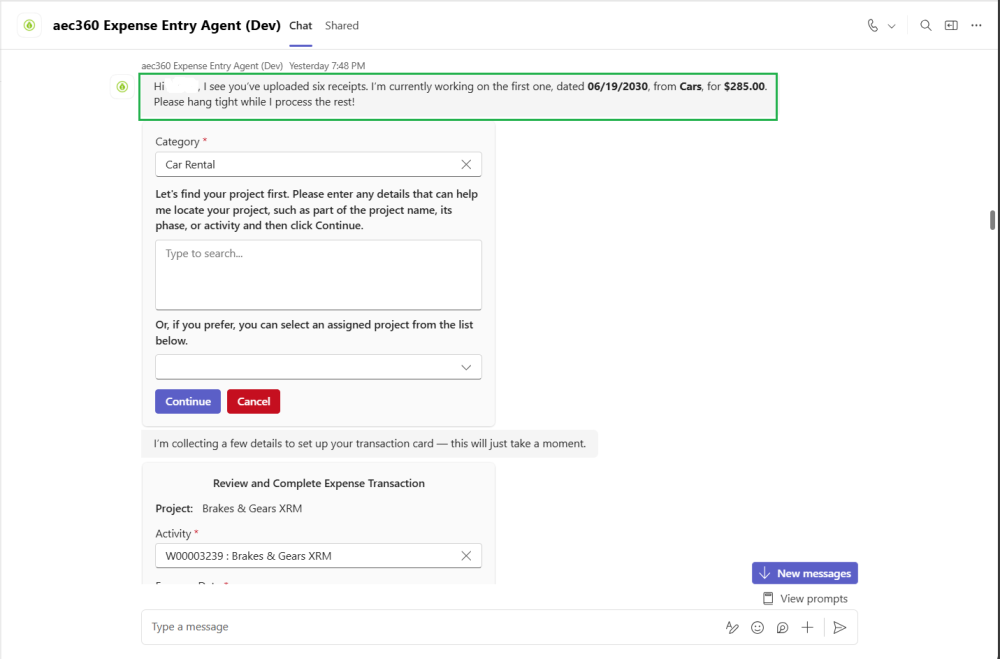Start an audio call with phone icon
1000x659 pixels.
pos(872,26)
